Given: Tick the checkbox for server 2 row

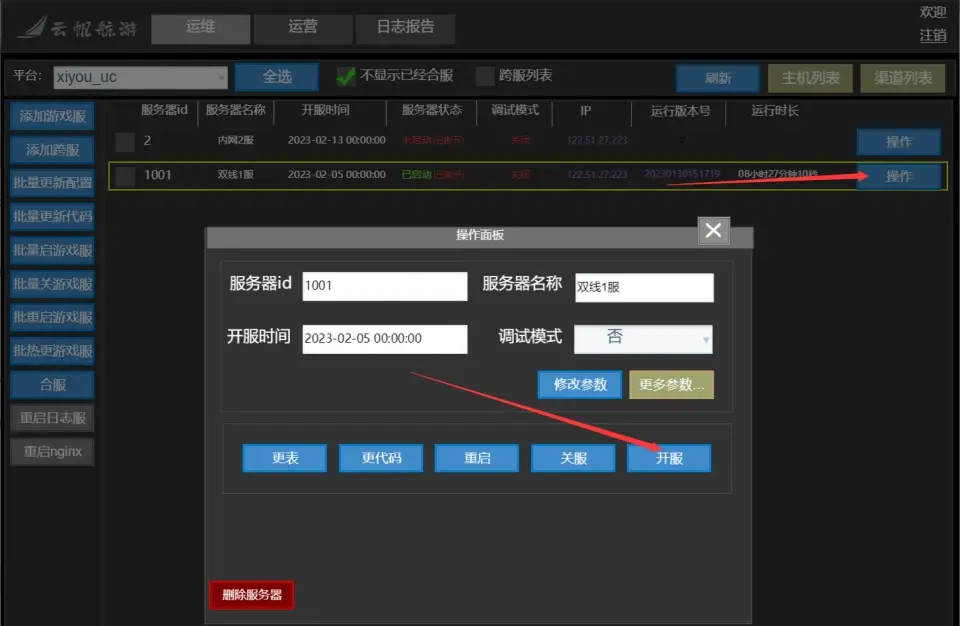Looking at the screenshot, I should coord(125,141).
